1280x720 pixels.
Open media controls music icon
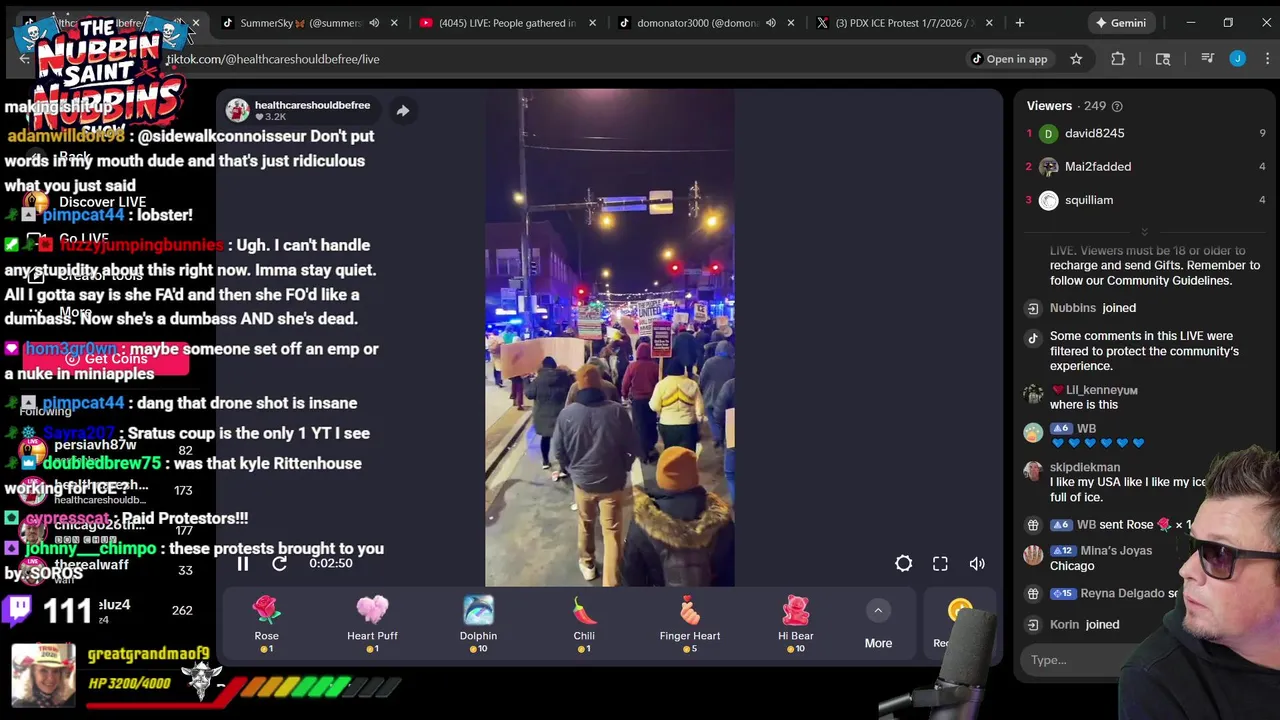click(1207, 59)
